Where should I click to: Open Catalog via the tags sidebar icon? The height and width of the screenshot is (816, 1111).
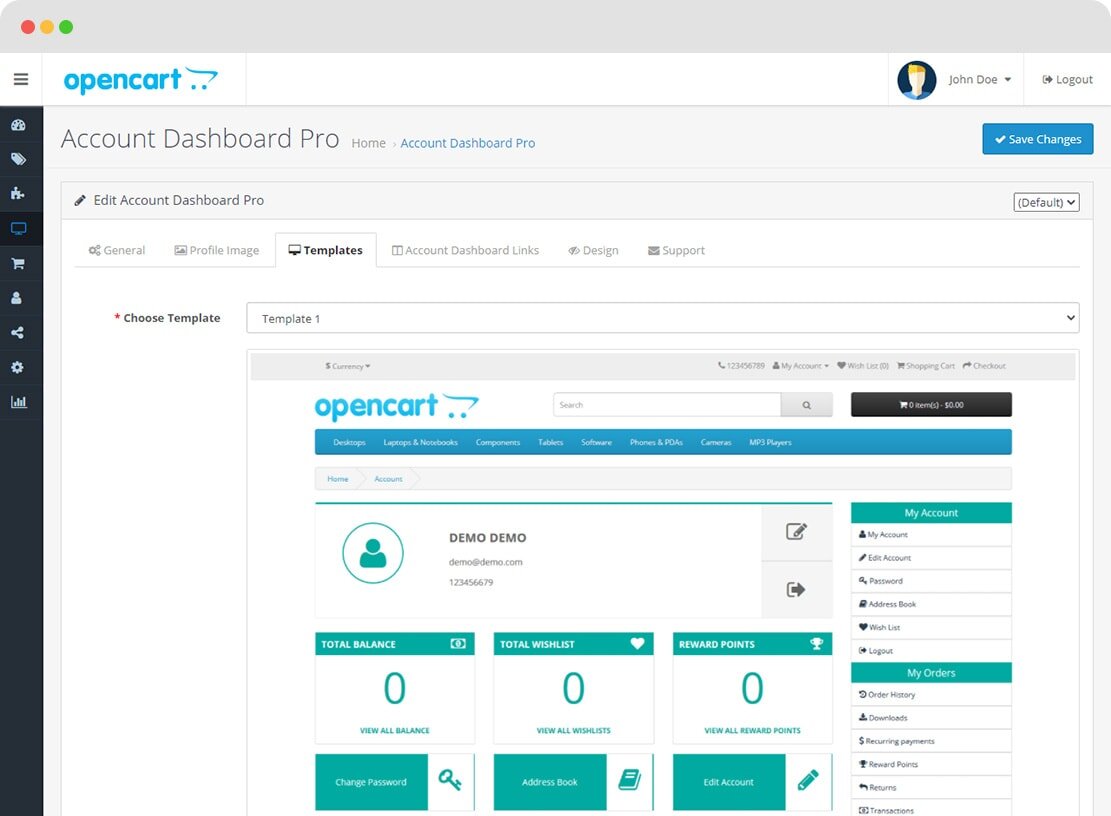(x=18, y=159)
